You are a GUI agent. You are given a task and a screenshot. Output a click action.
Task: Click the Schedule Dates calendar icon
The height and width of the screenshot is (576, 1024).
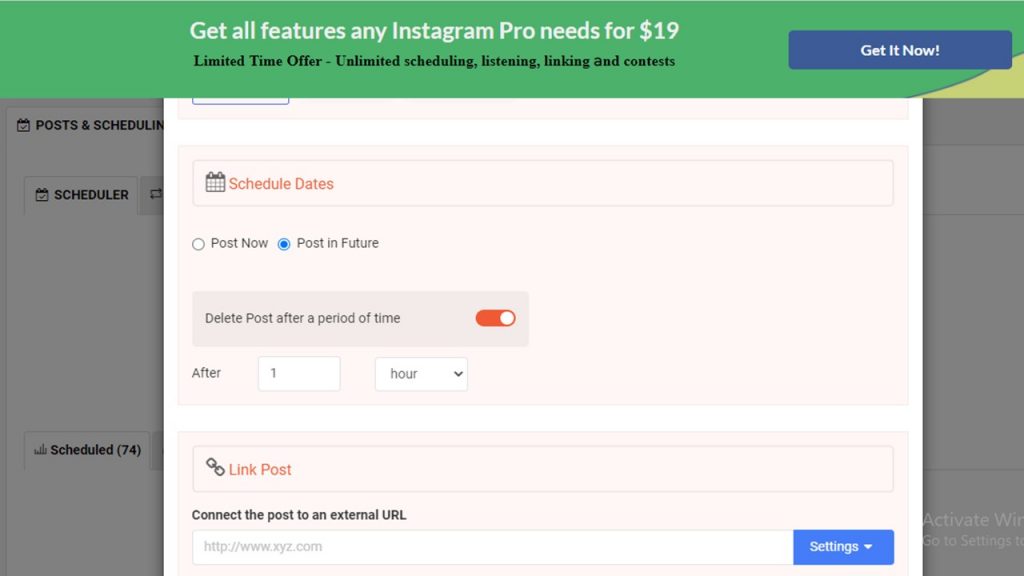(215, 182)
